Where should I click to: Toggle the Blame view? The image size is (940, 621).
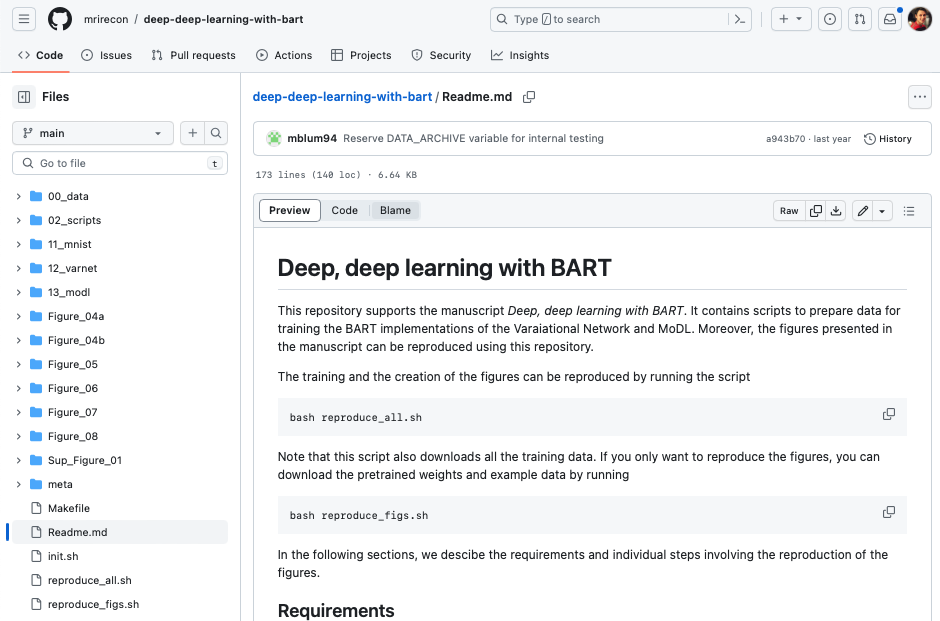pyautogui.click(x=395, y=210)
